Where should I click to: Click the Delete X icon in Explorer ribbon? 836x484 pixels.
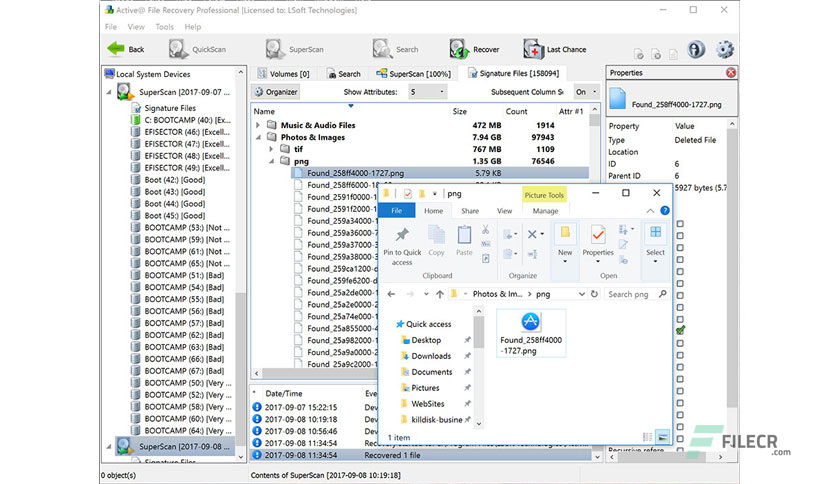pos(532,234)
